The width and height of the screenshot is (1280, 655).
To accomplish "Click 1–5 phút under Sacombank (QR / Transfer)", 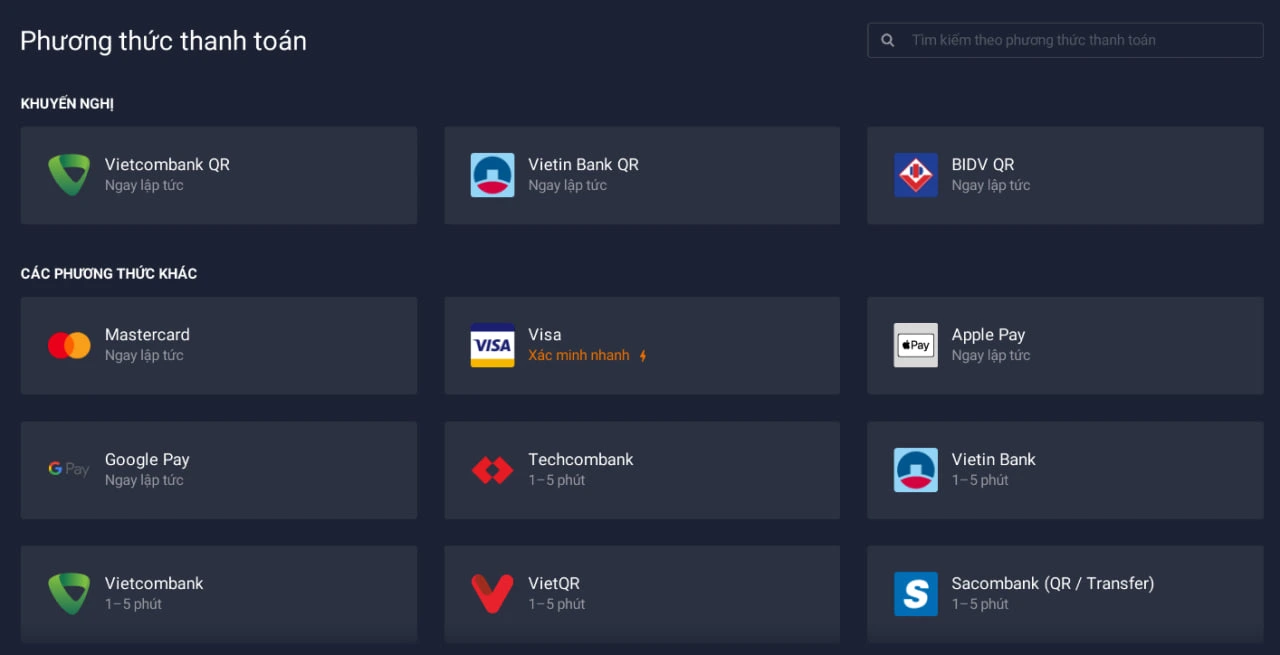I will (x=980, y=604).
